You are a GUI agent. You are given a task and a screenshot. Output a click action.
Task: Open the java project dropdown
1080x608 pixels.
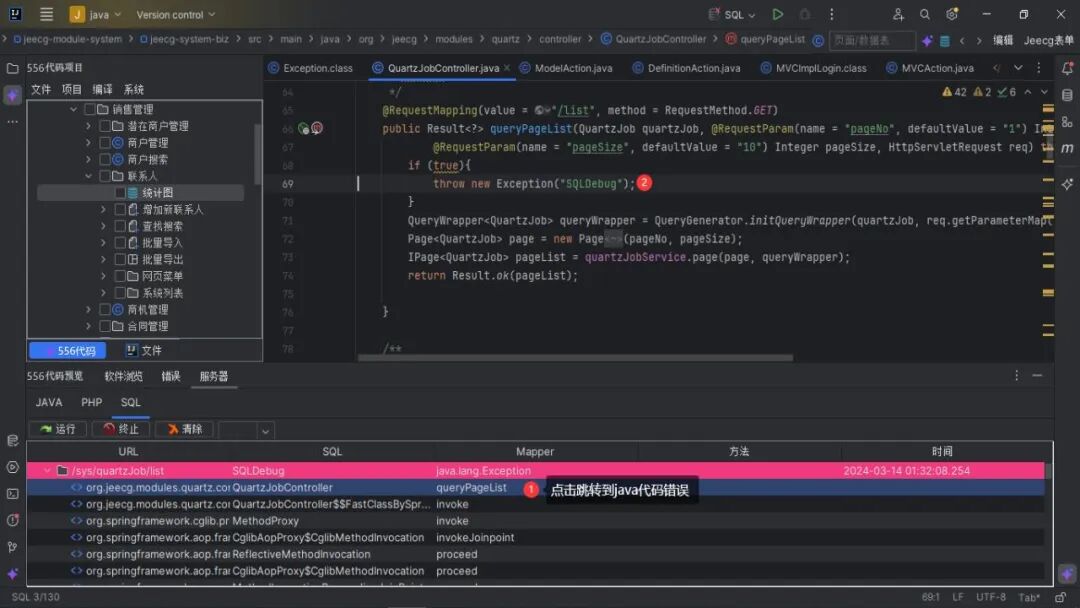(96, 14)
